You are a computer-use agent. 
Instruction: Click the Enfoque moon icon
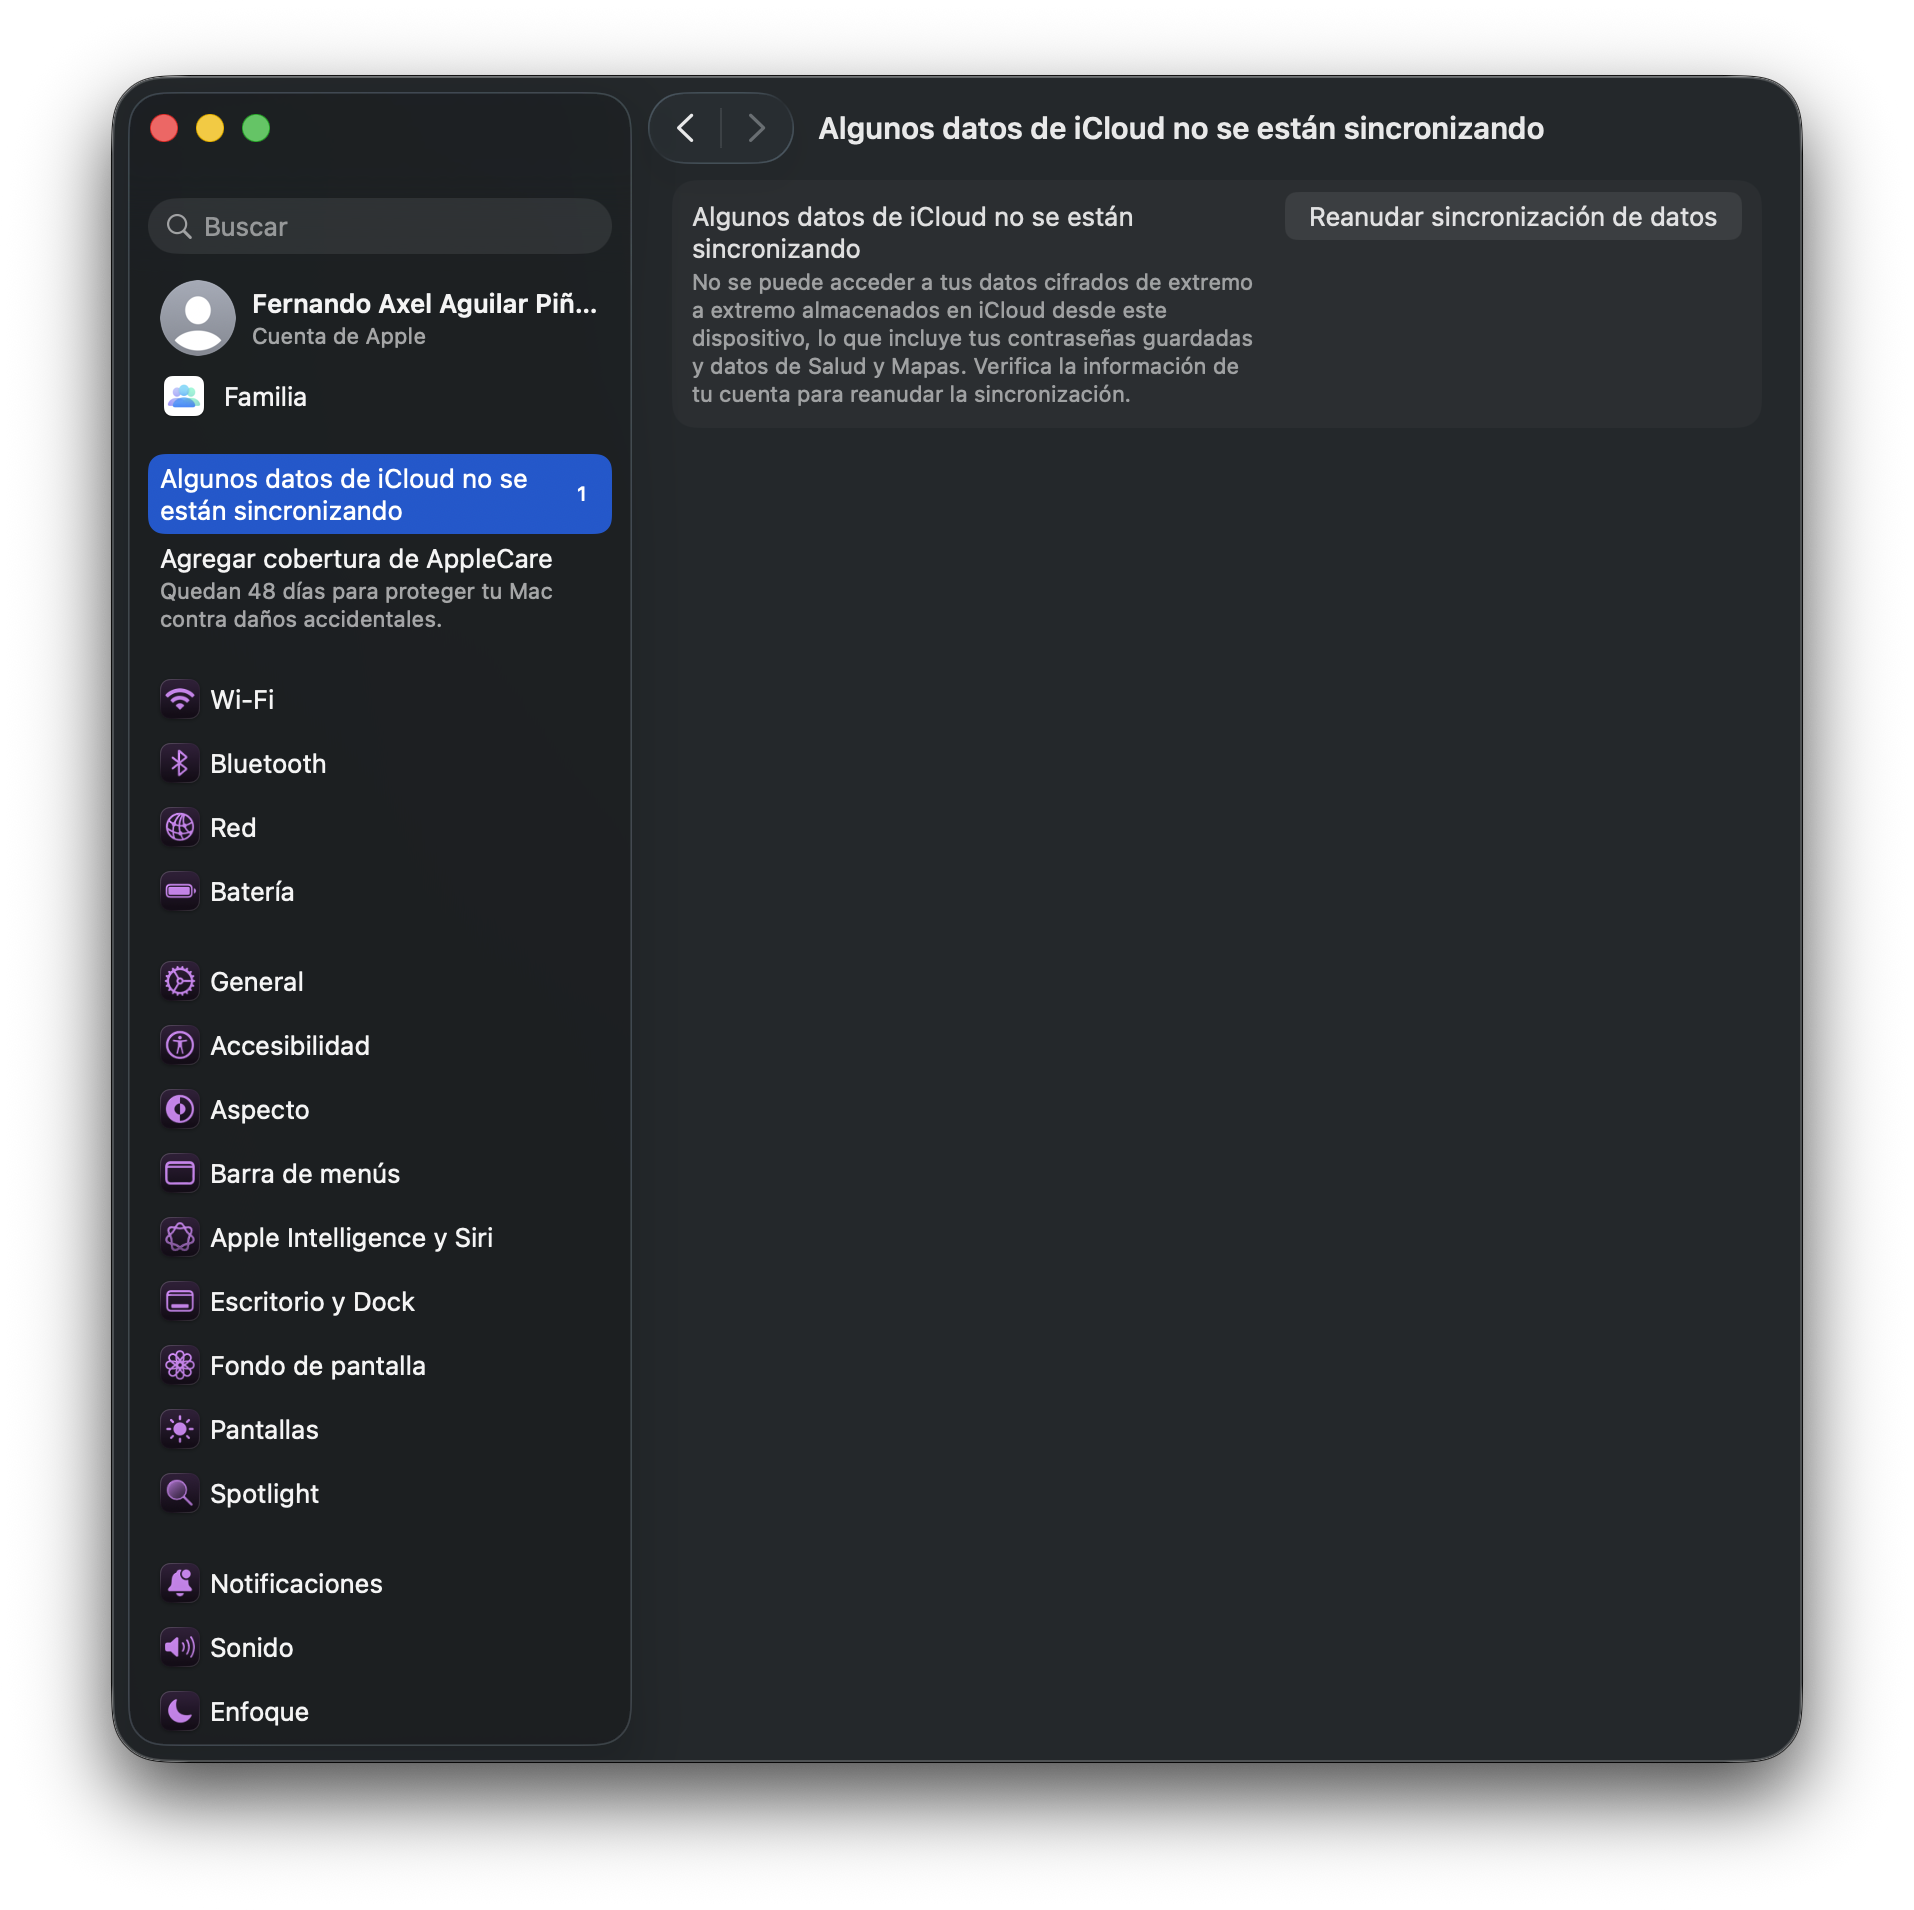pos(180,1711)
